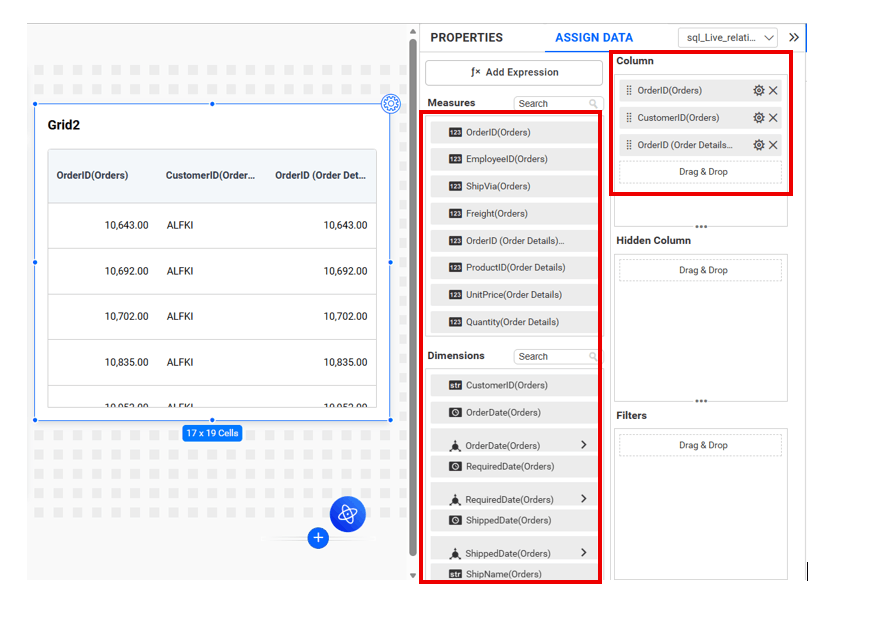Click drag handle of CustomerID(Orders) column item
This screenshot has width=877, height=630.
(x=629, y=117)
